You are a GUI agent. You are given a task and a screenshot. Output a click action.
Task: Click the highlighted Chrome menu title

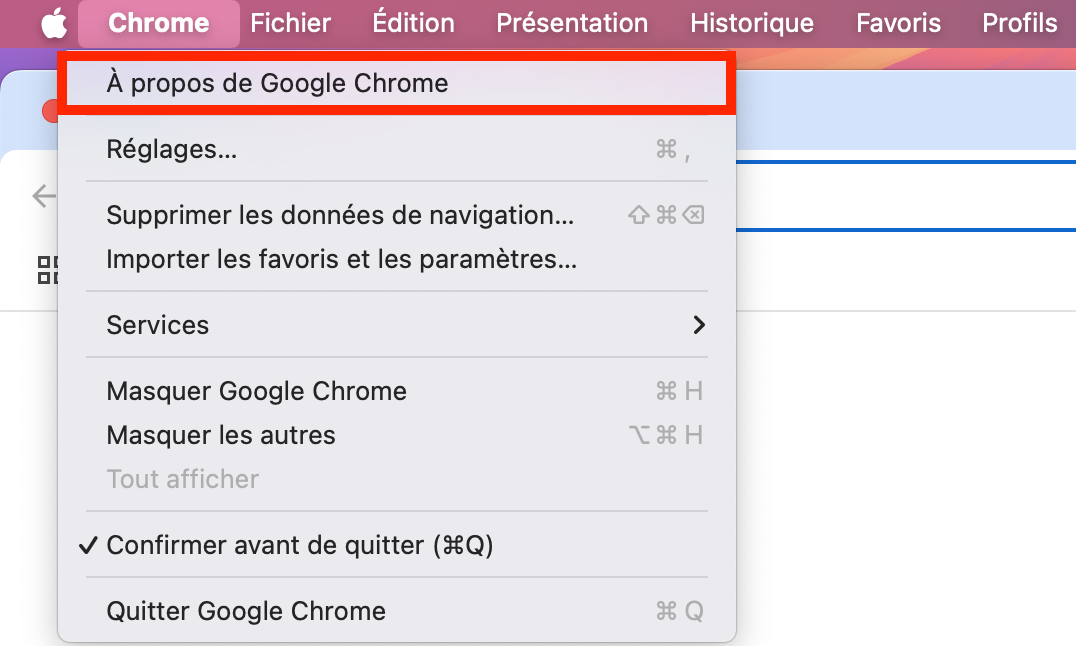[x=157, y=23]
